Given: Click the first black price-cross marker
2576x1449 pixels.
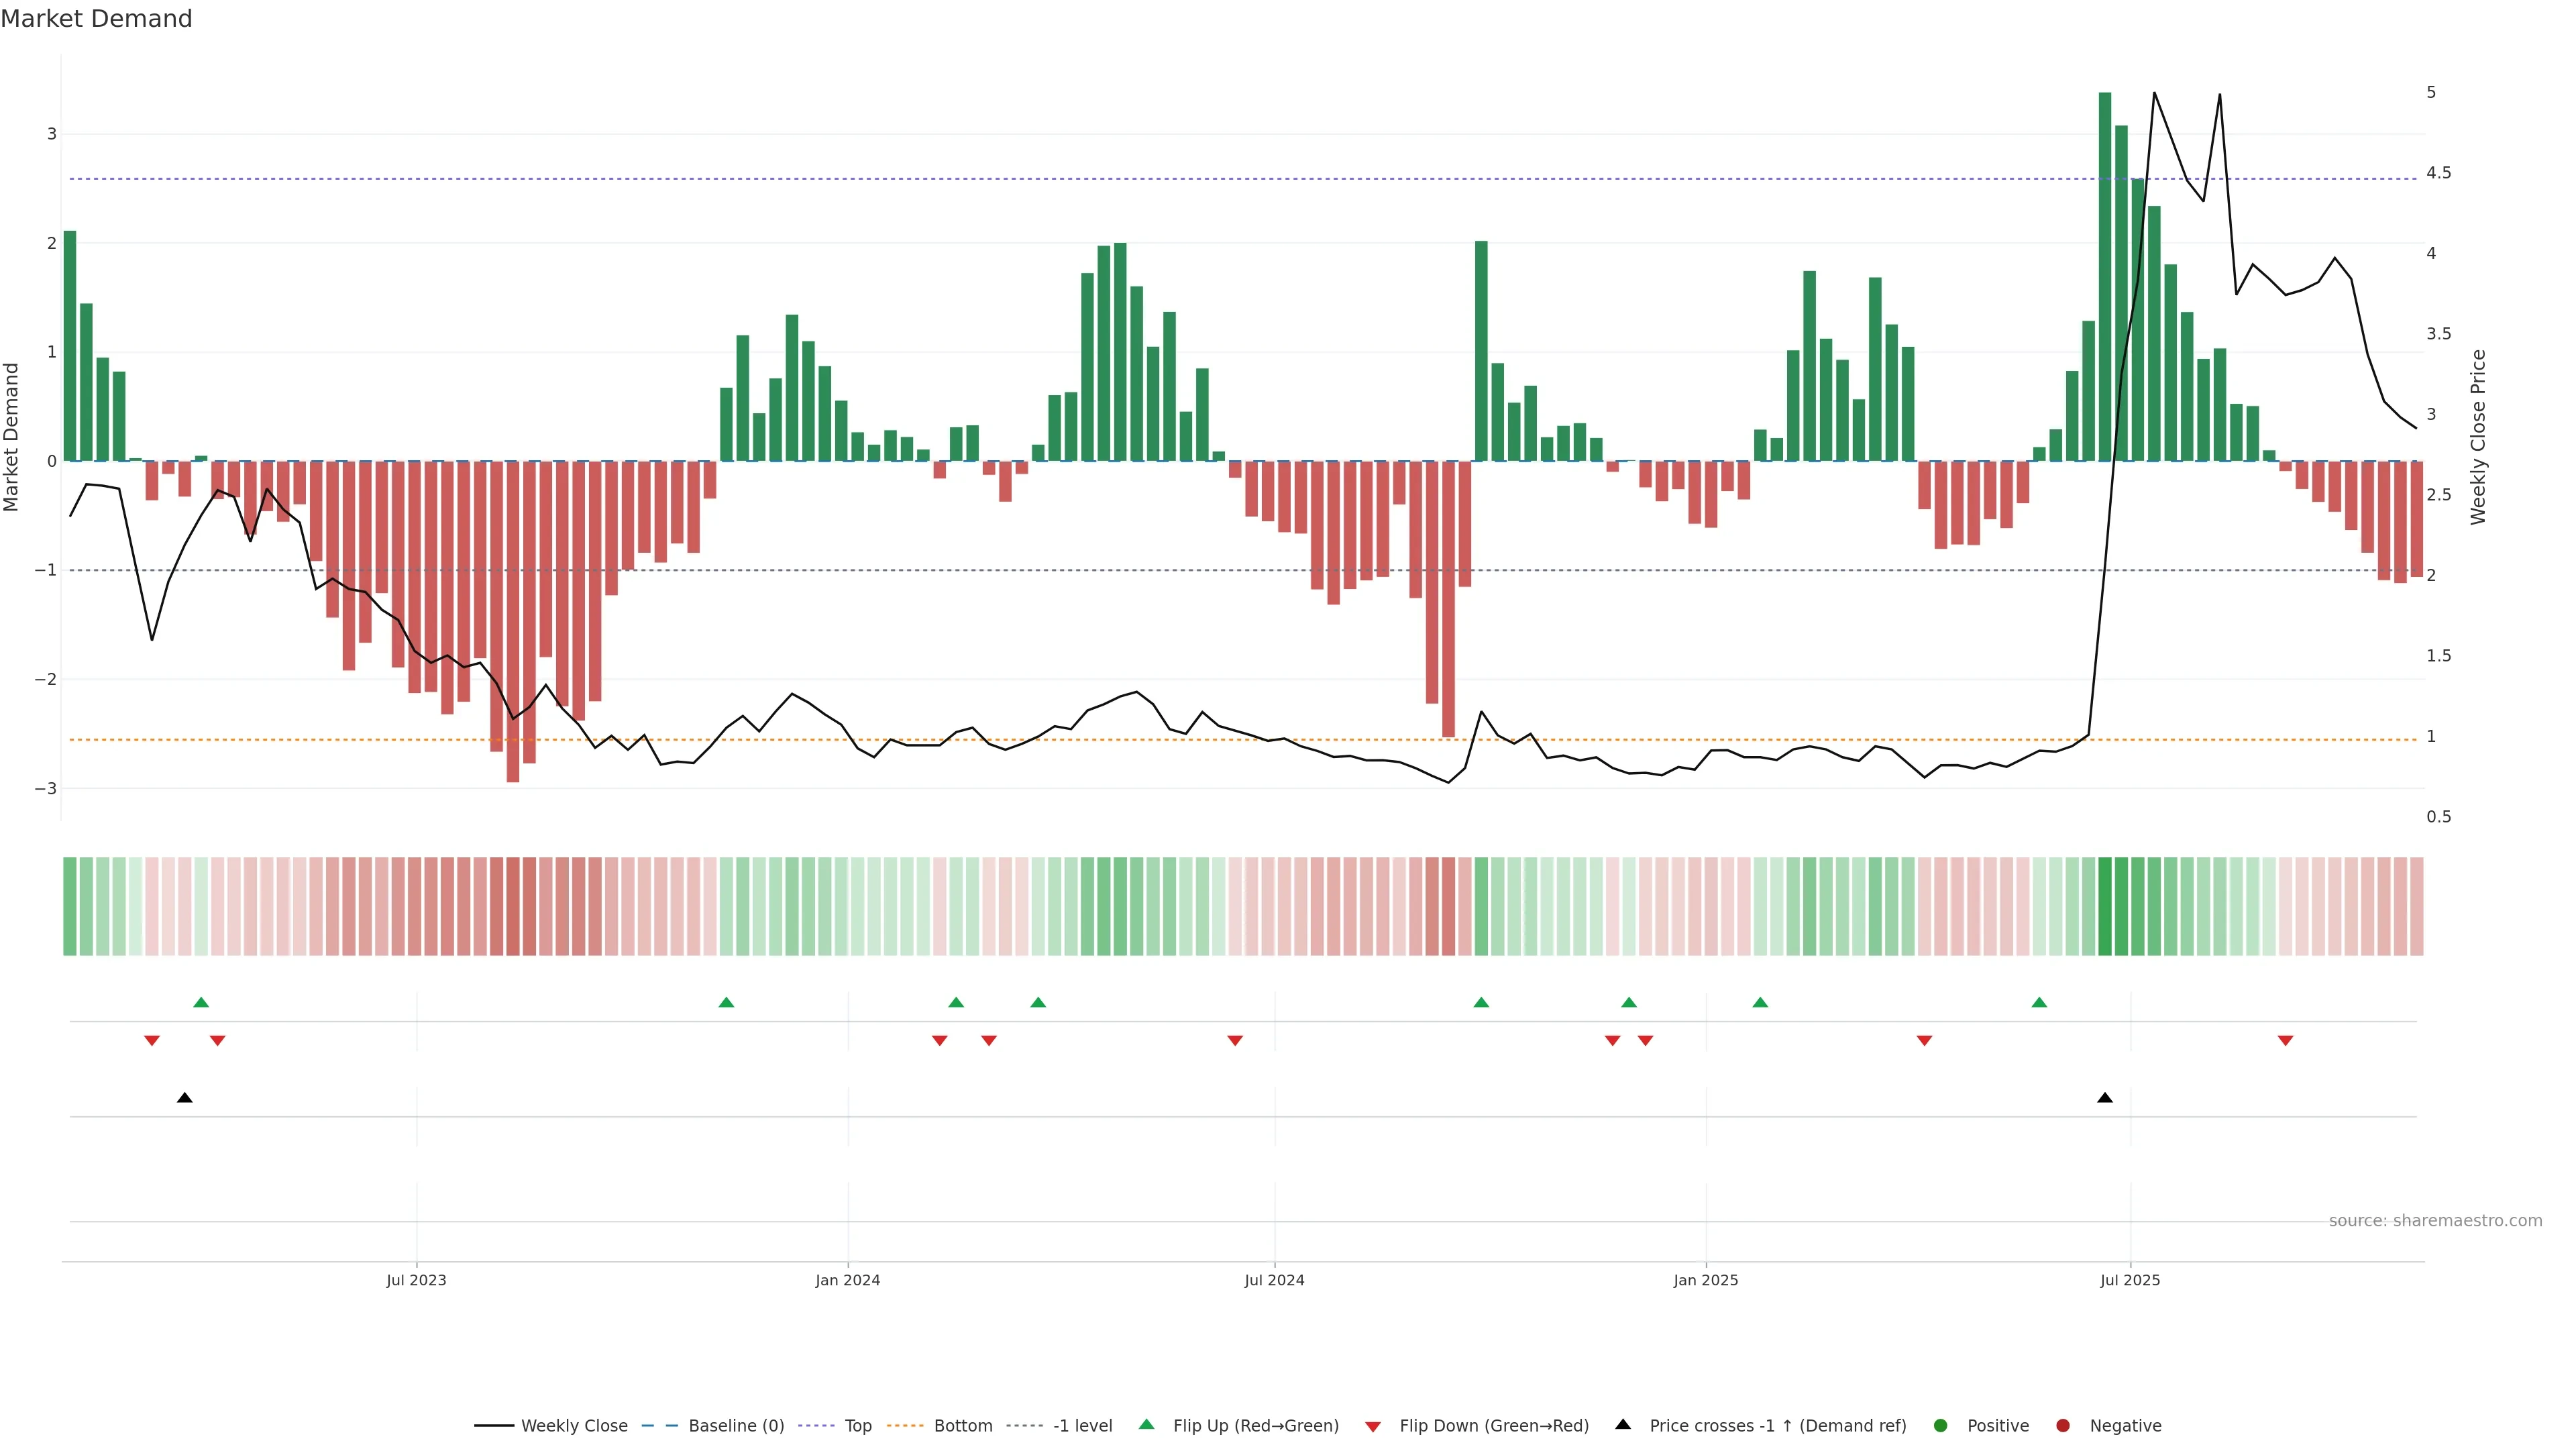Looking at the screenshot, I should [184, 1098].
